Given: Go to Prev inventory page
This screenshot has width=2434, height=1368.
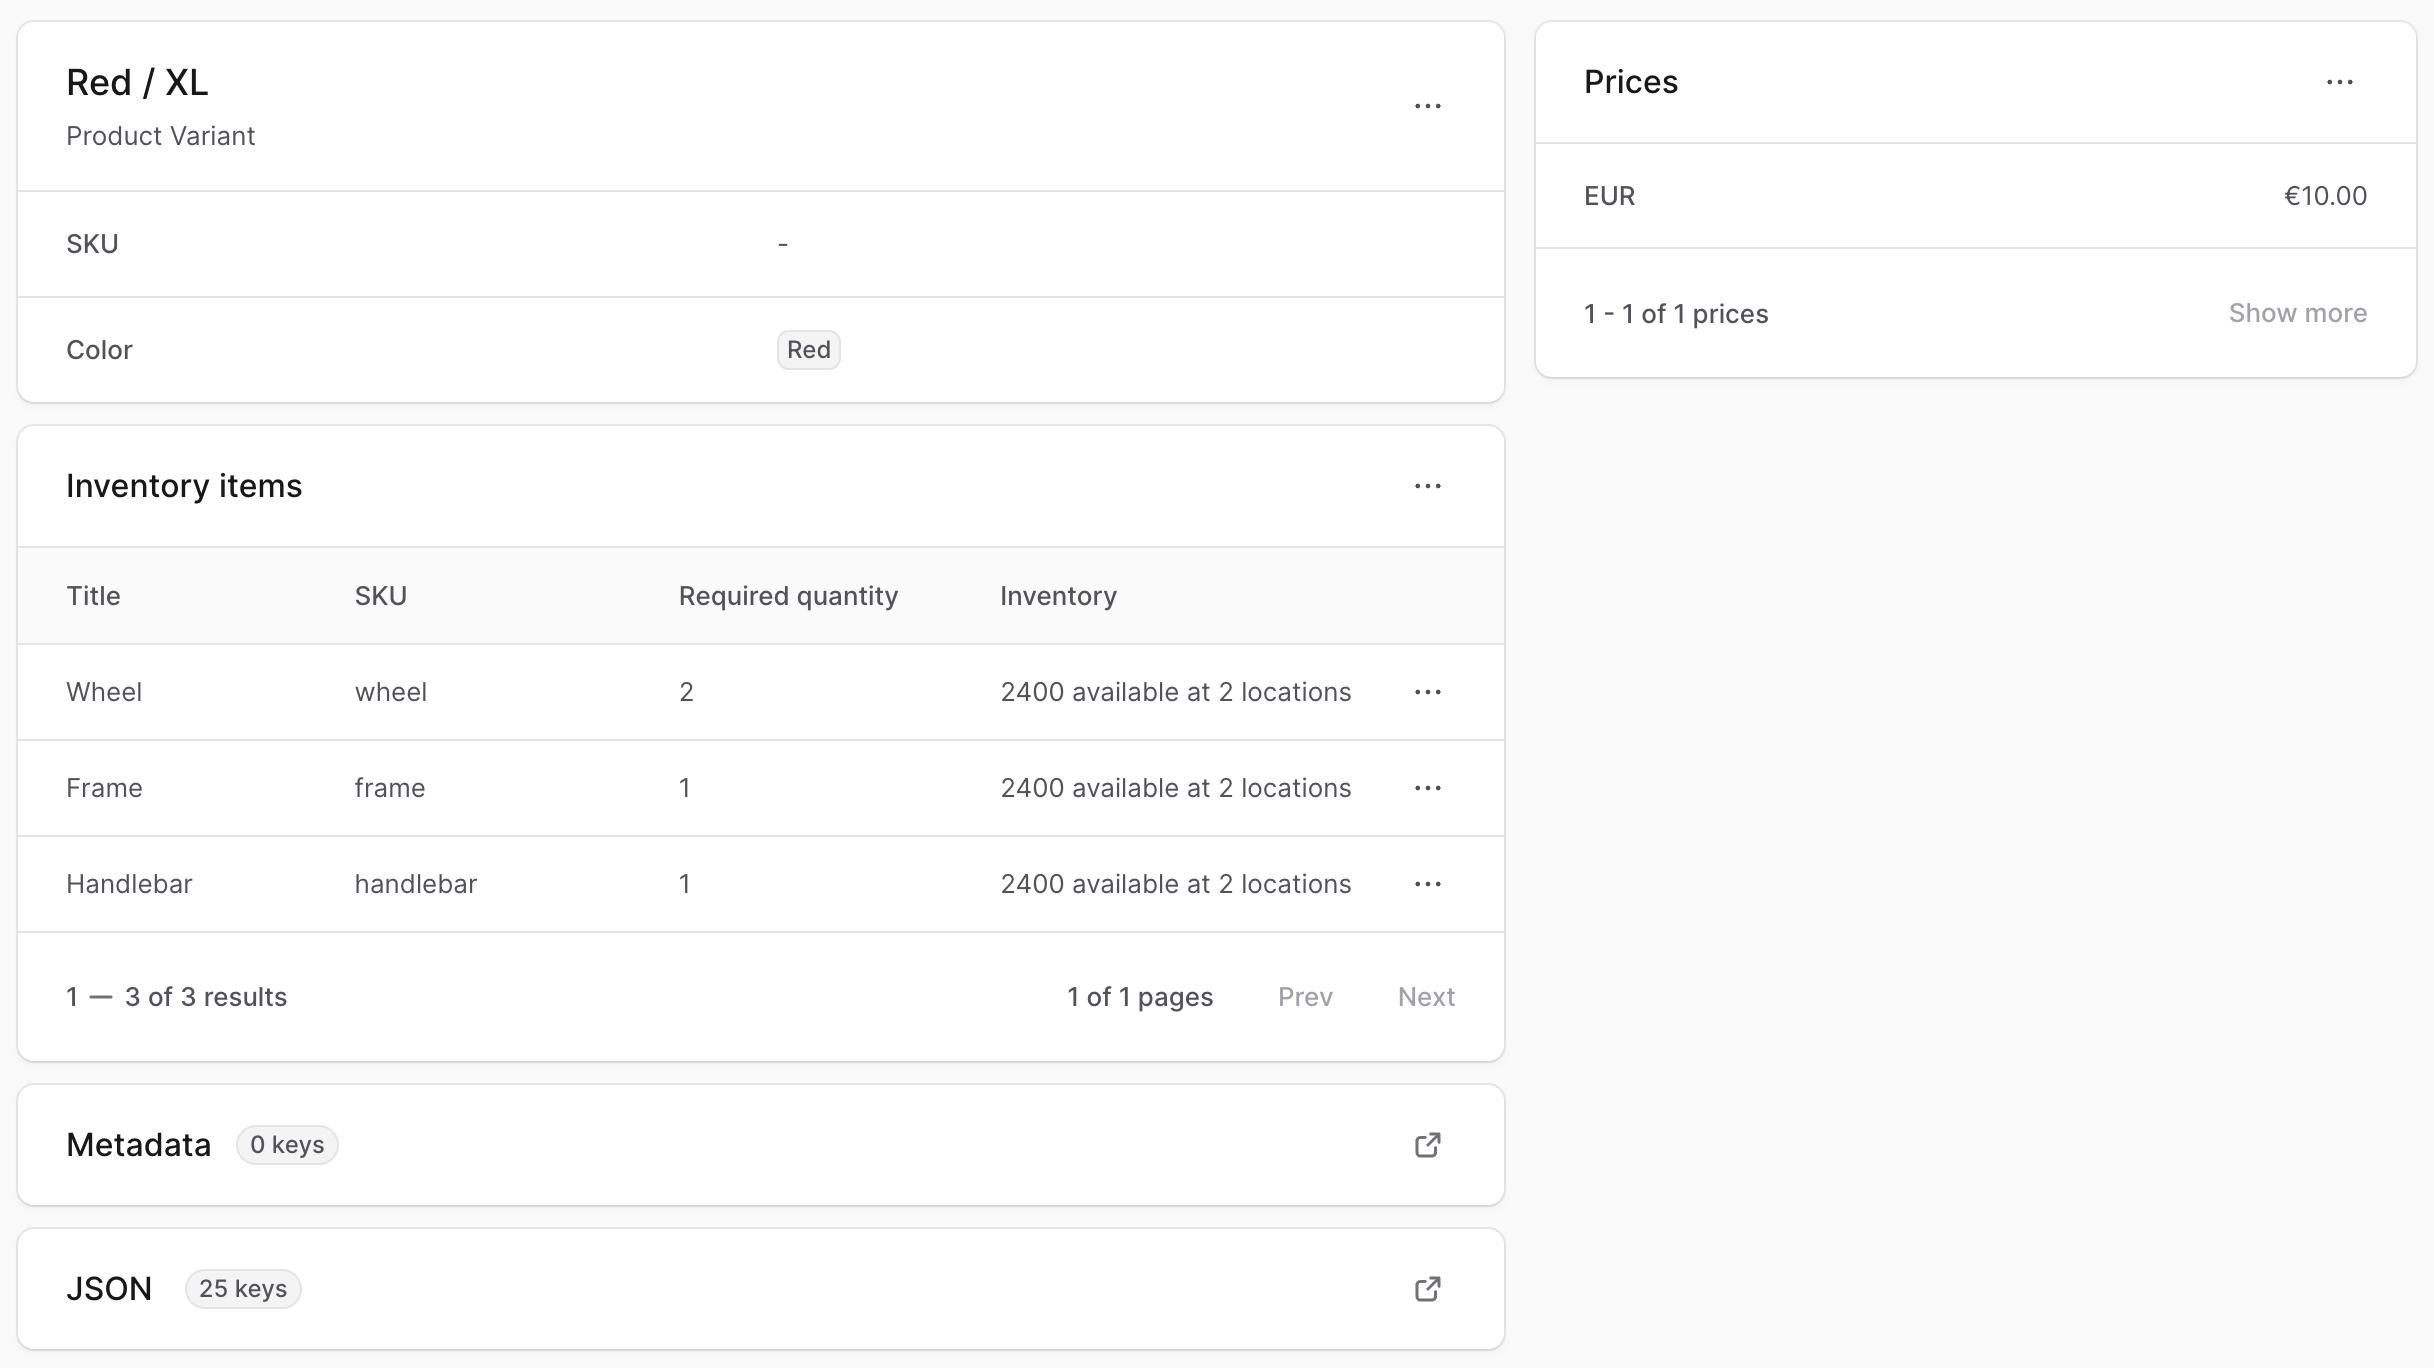Looking at the screenshot, I should 1304,997.
